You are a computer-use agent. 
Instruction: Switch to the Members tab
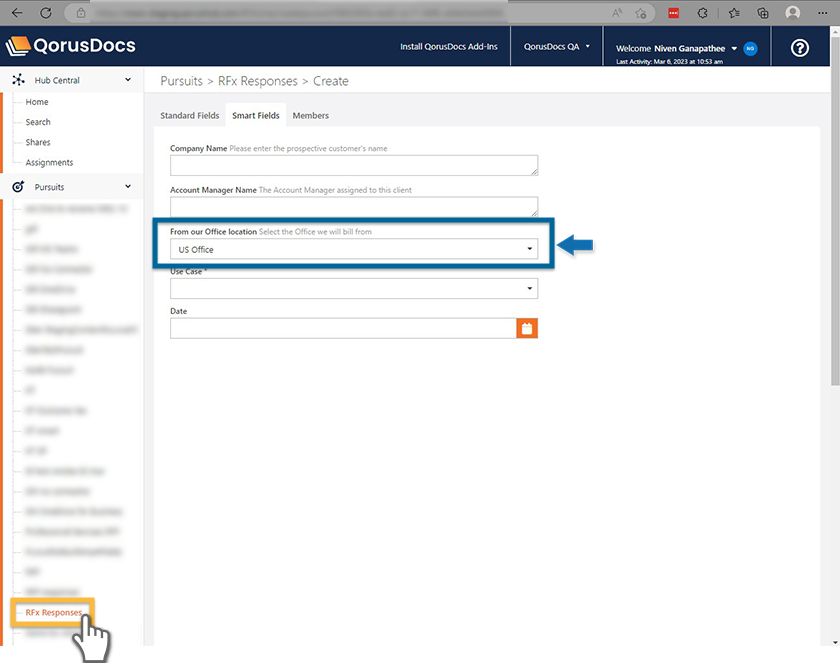(311, 116)
